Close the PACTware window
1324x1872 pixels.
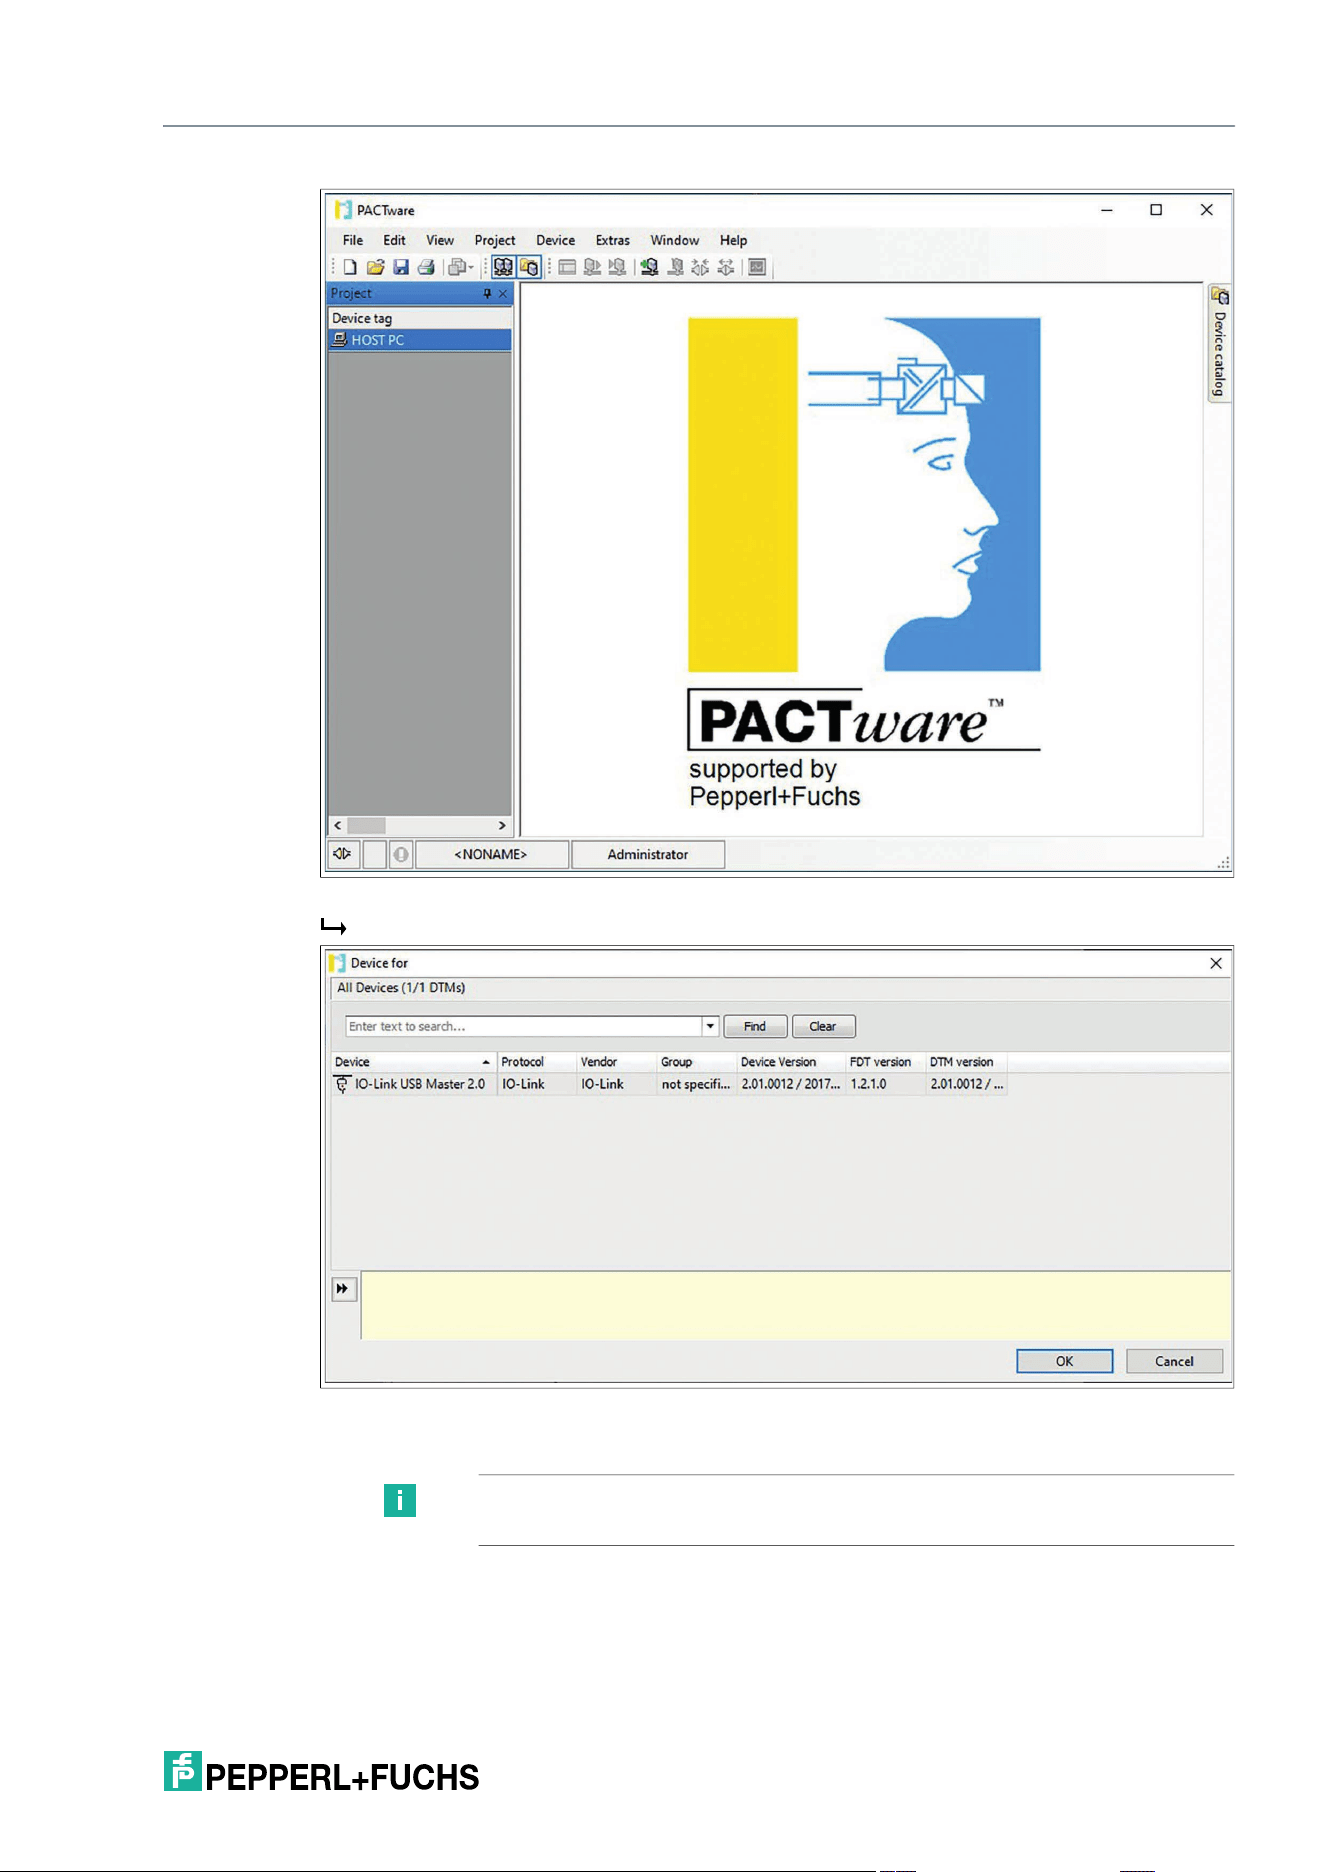click(x=1207, y=210)
